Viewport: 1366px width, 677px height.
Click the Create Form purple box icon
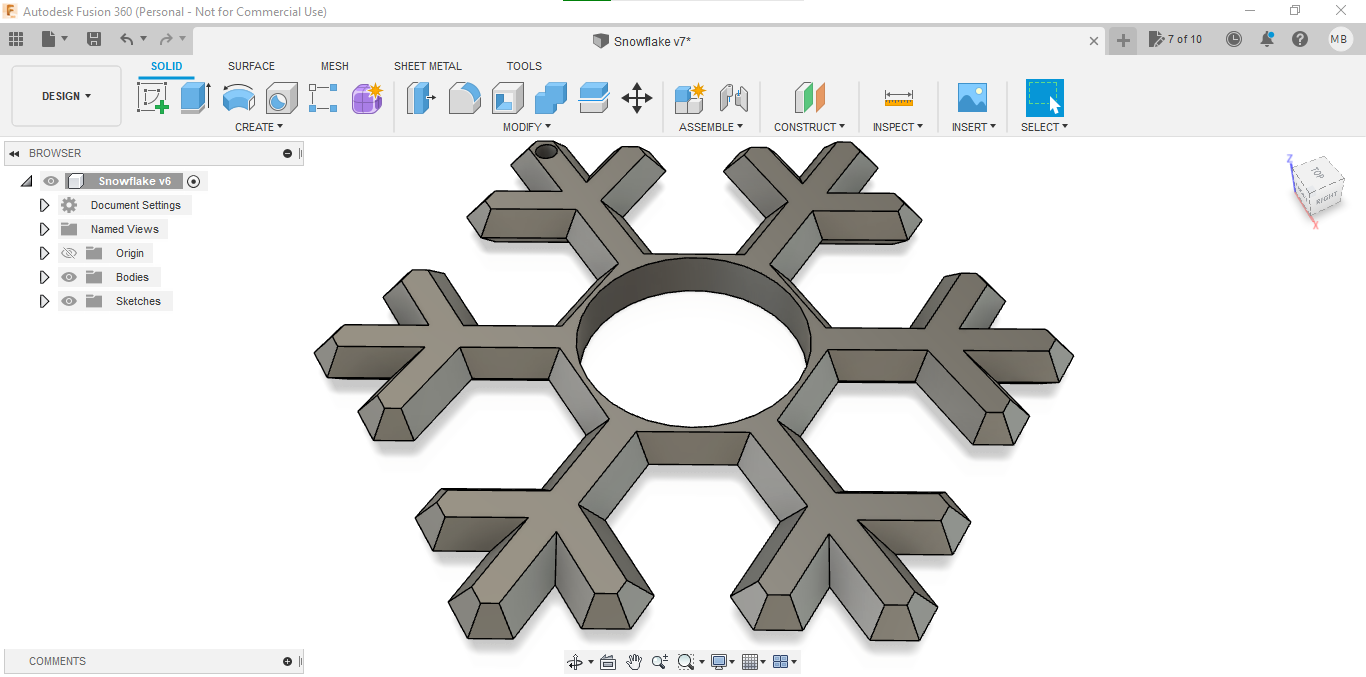pos(367,98)
